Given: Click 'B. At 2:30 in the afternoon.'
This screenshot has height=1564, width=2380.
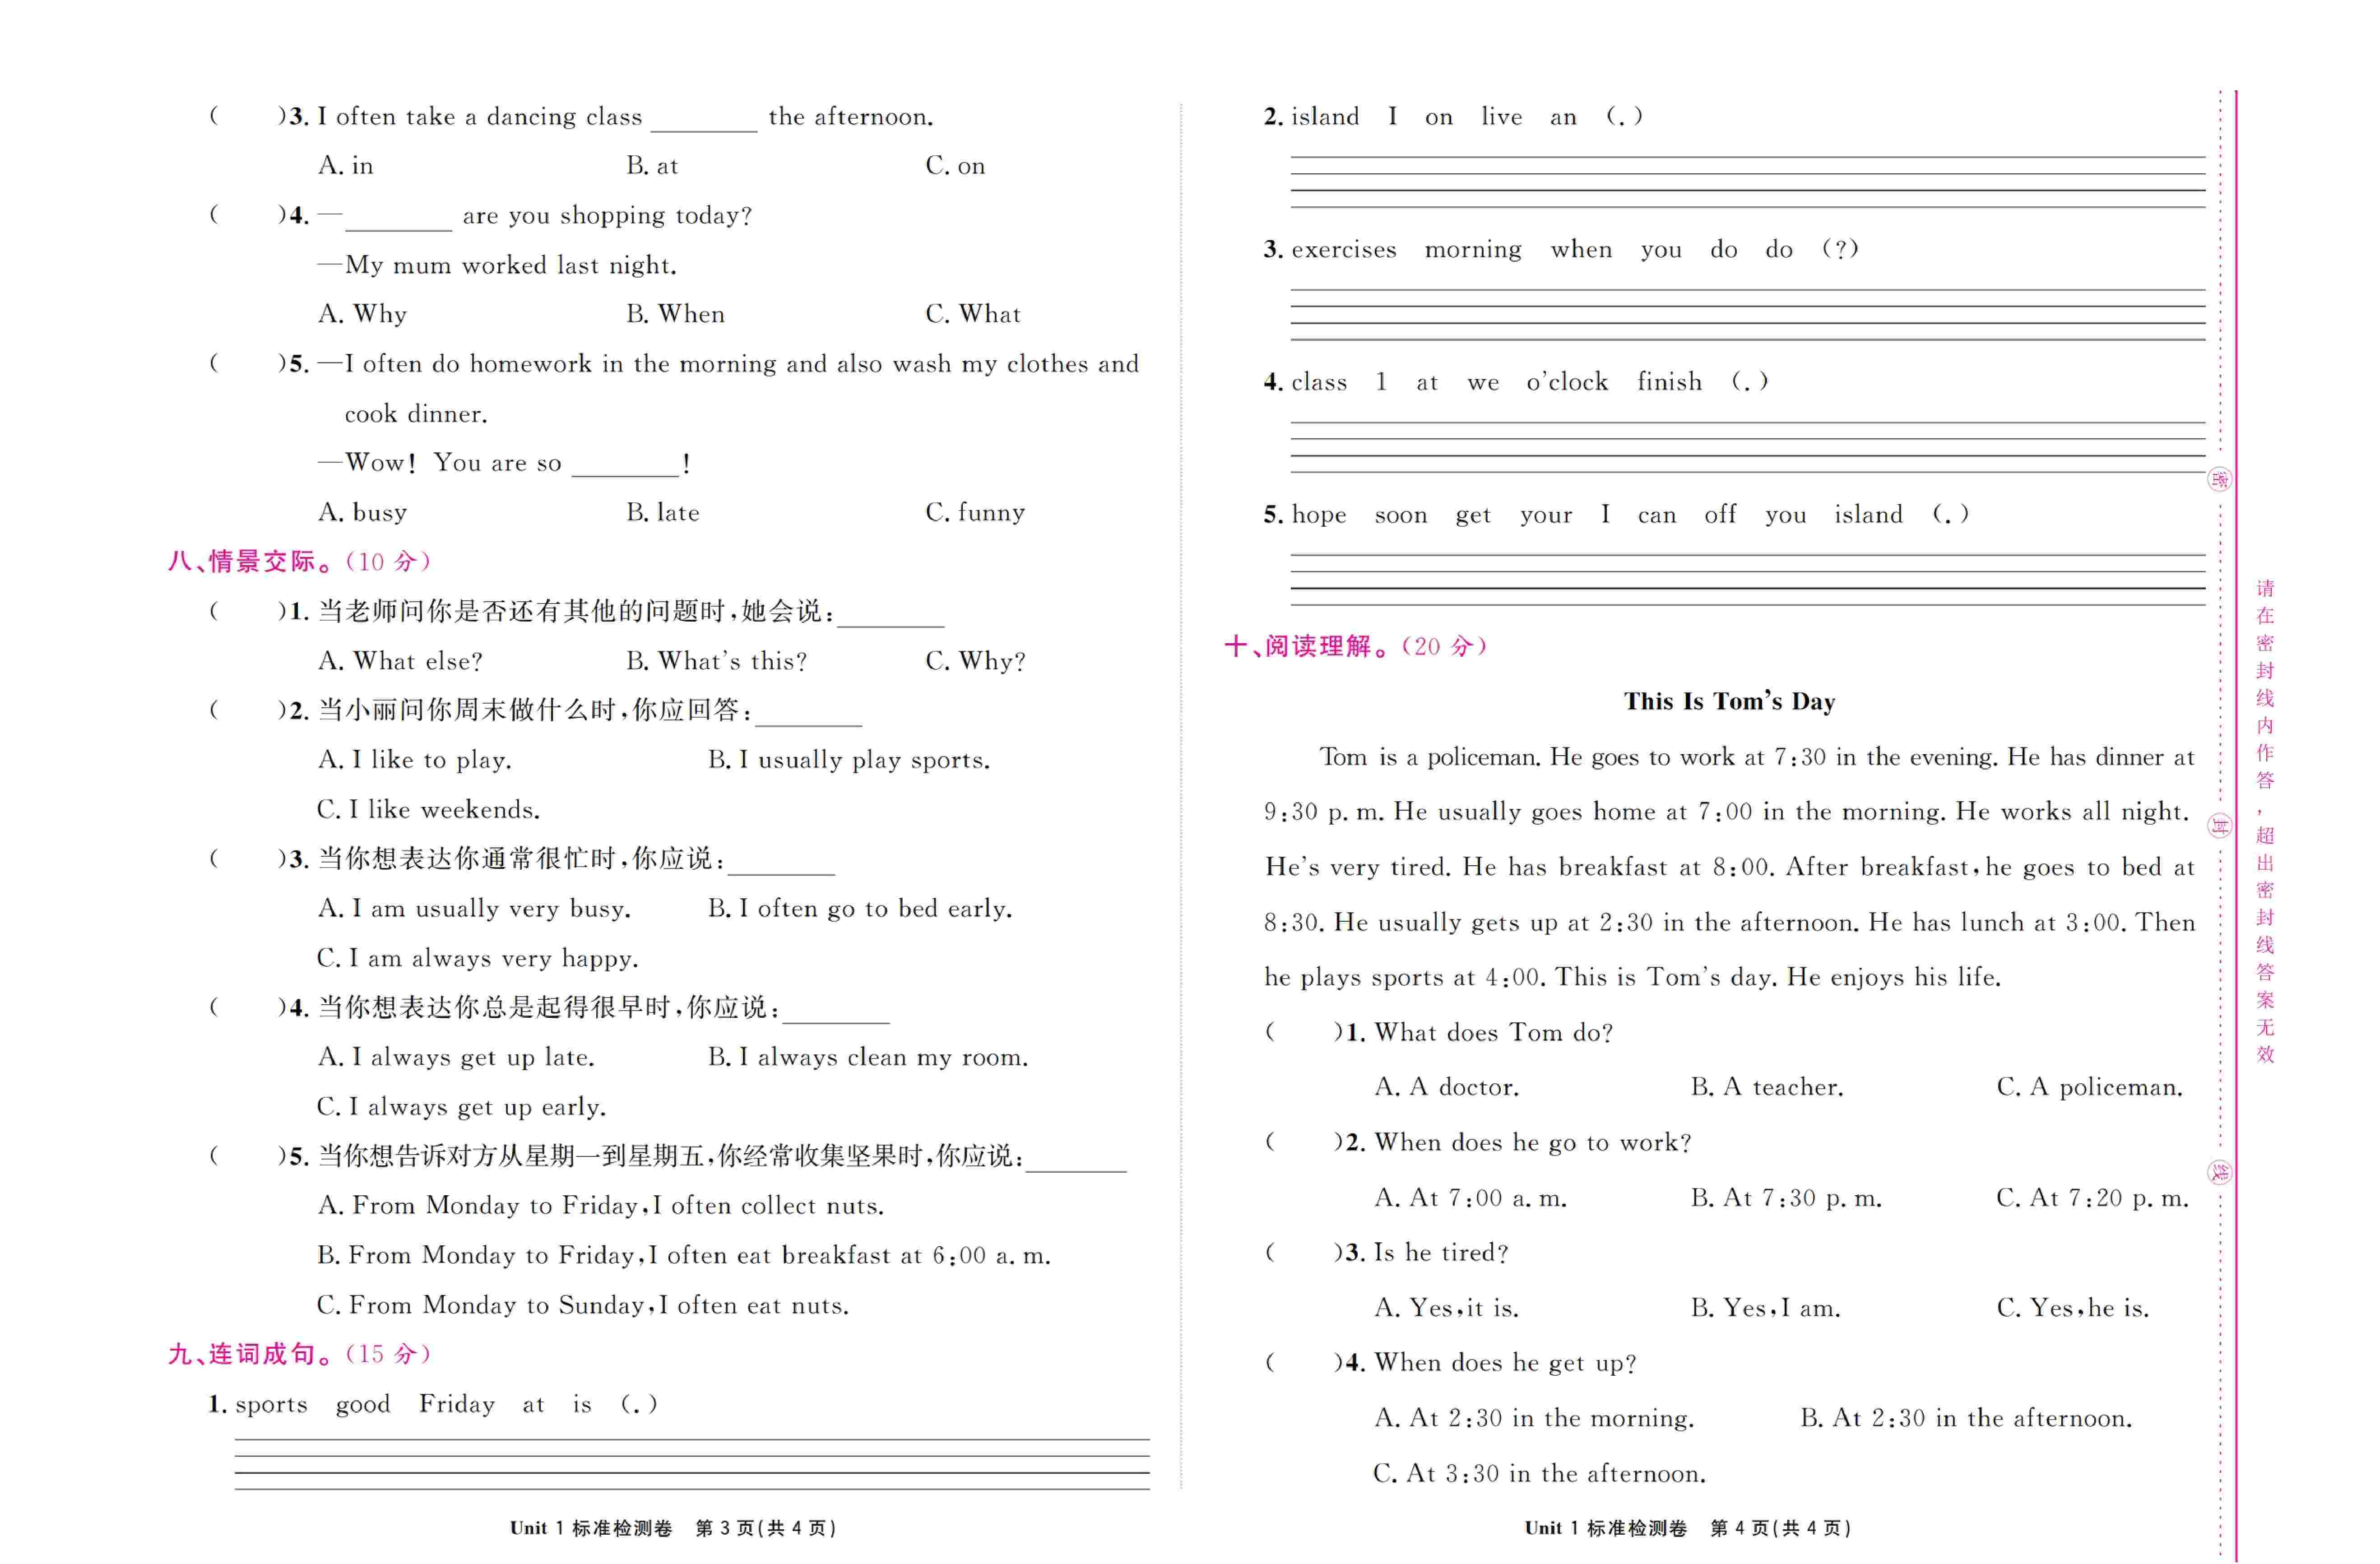Looking at the screenshot, I should [1966, 1419].
